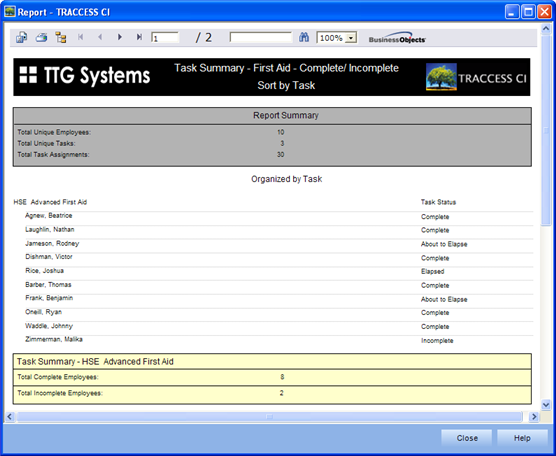Screen dimensions: 556x456
Task: Click the Export Report icon
Action: click(22, 37)
